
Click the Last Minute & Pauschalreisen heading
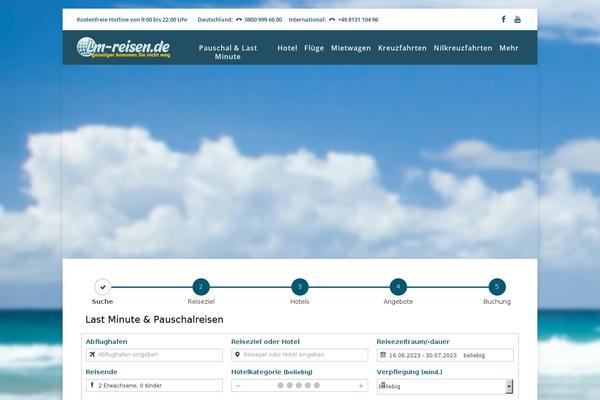[x=154, y=319]
